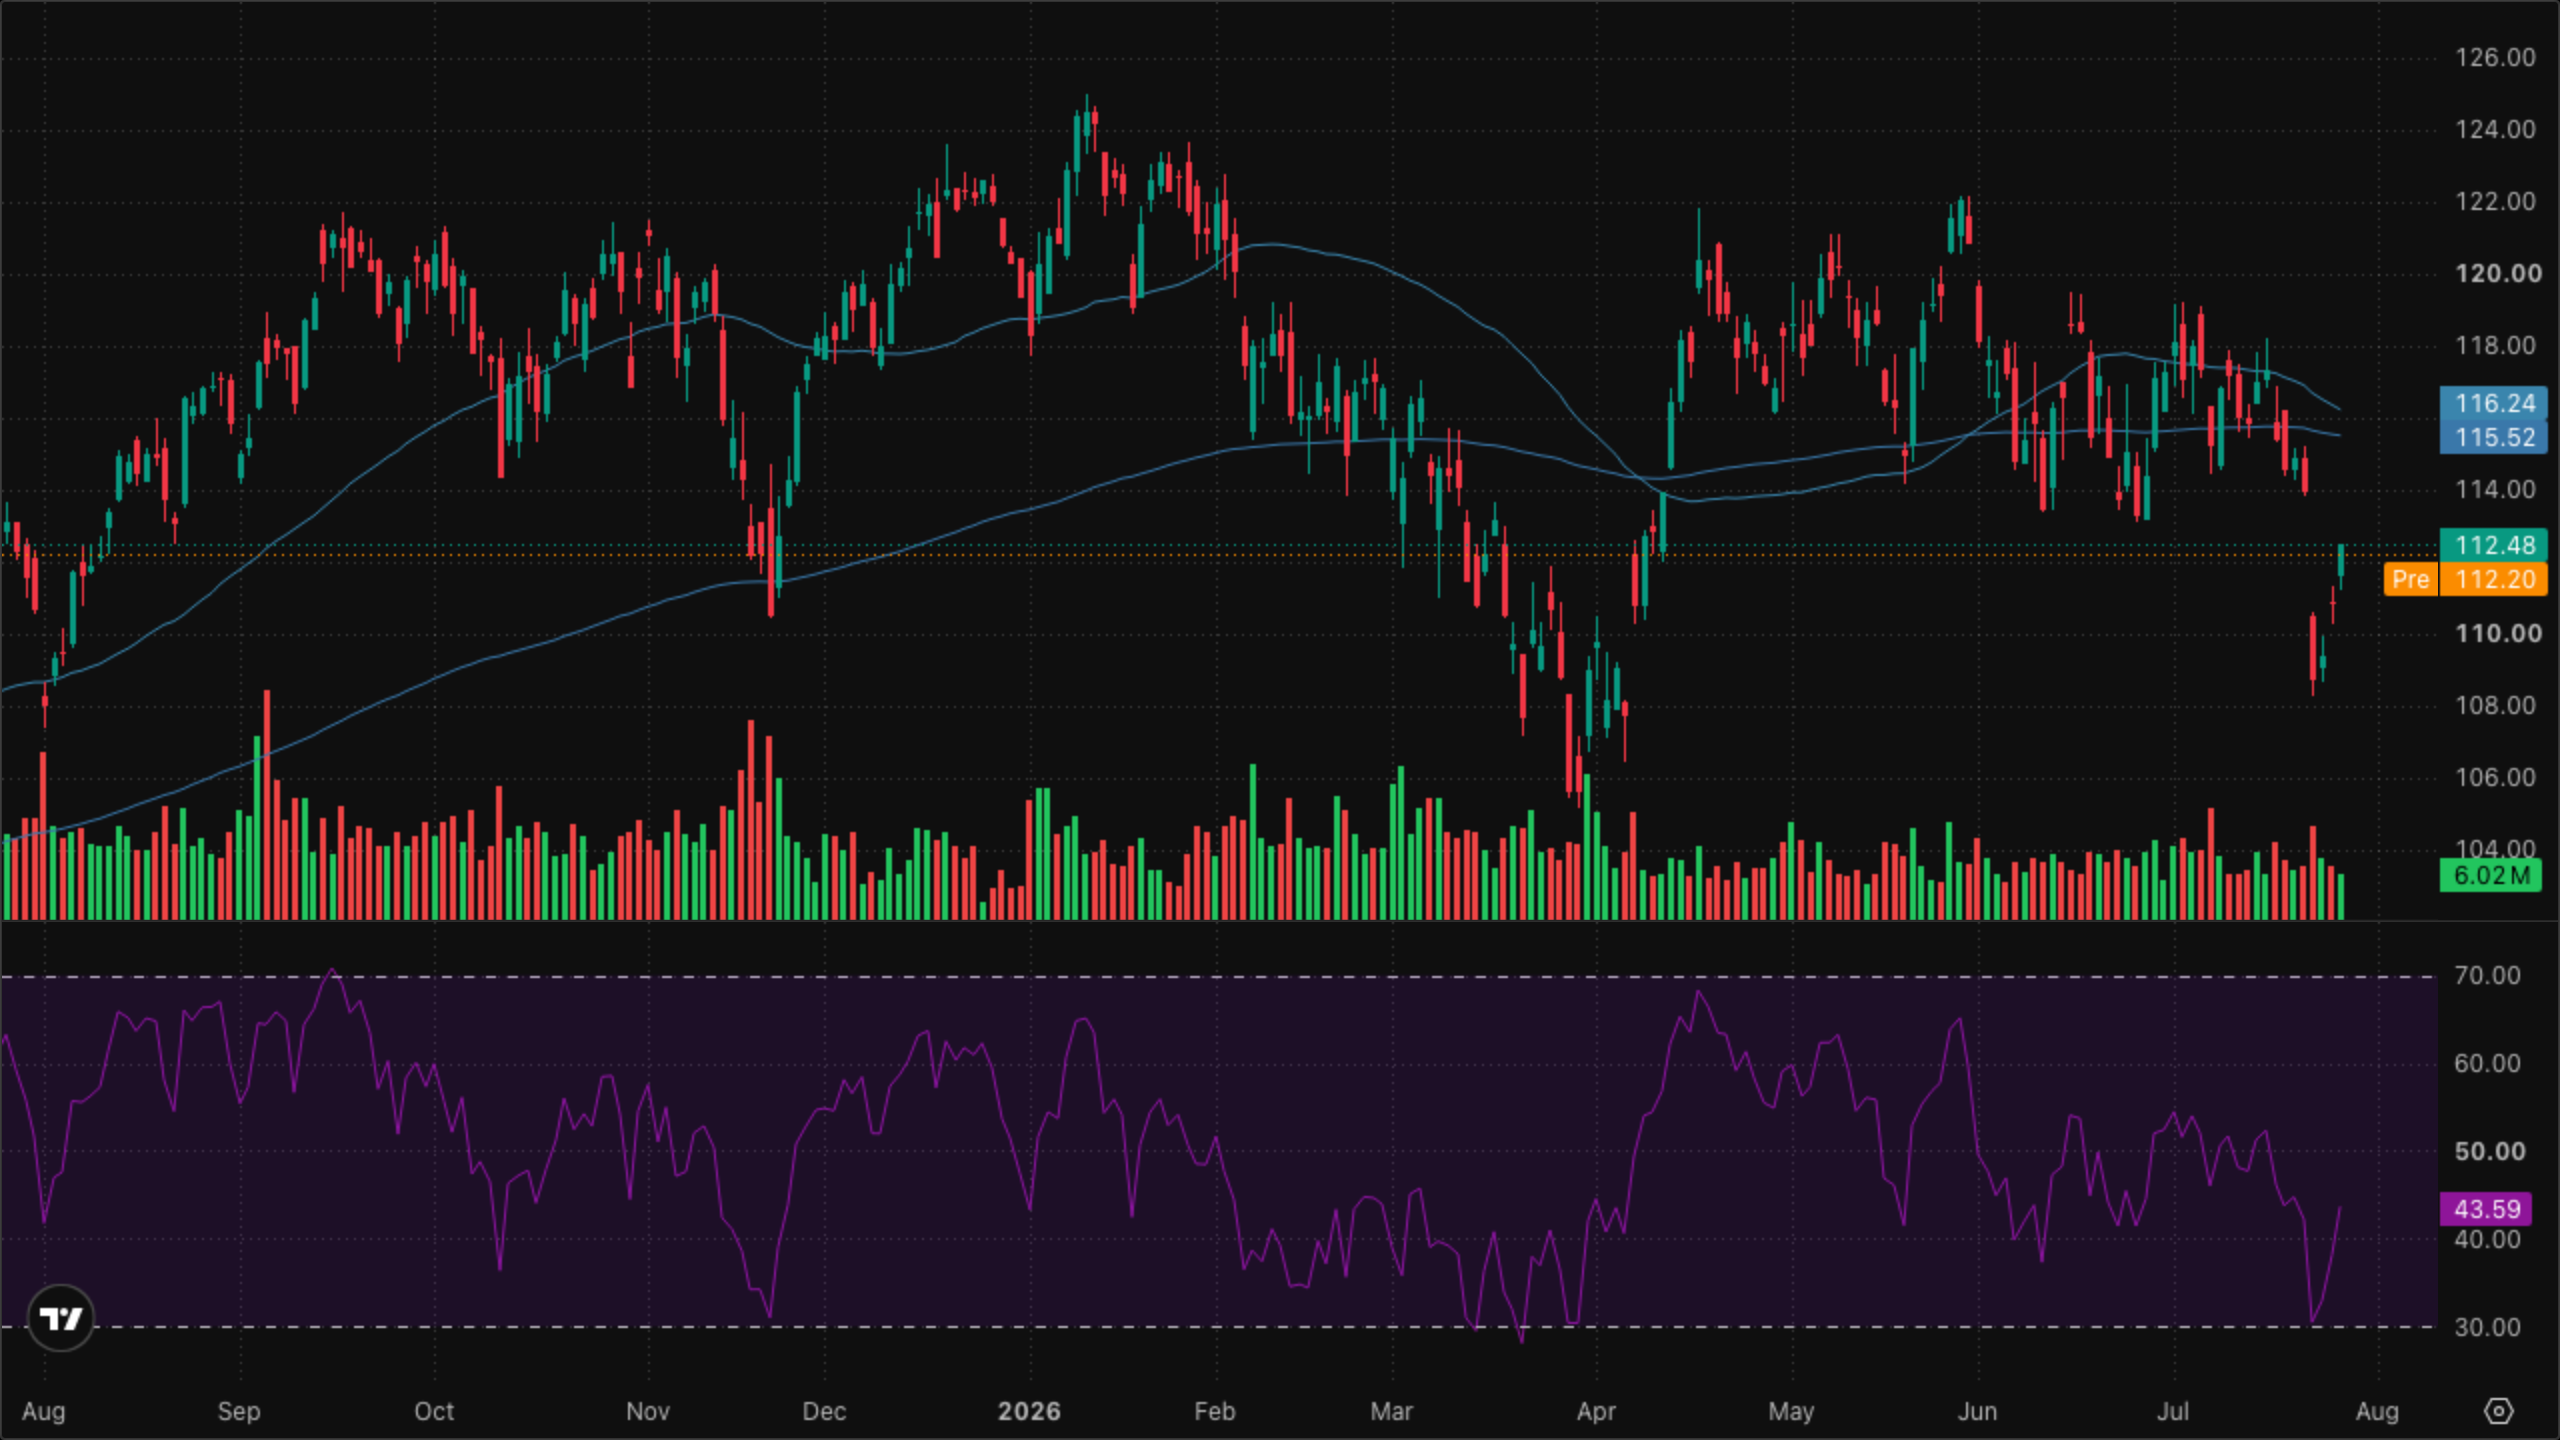Screen dimensions: 2560x1440
Task: Click the 30.00 RSI oversold level
Action: click(2487, 1327)
